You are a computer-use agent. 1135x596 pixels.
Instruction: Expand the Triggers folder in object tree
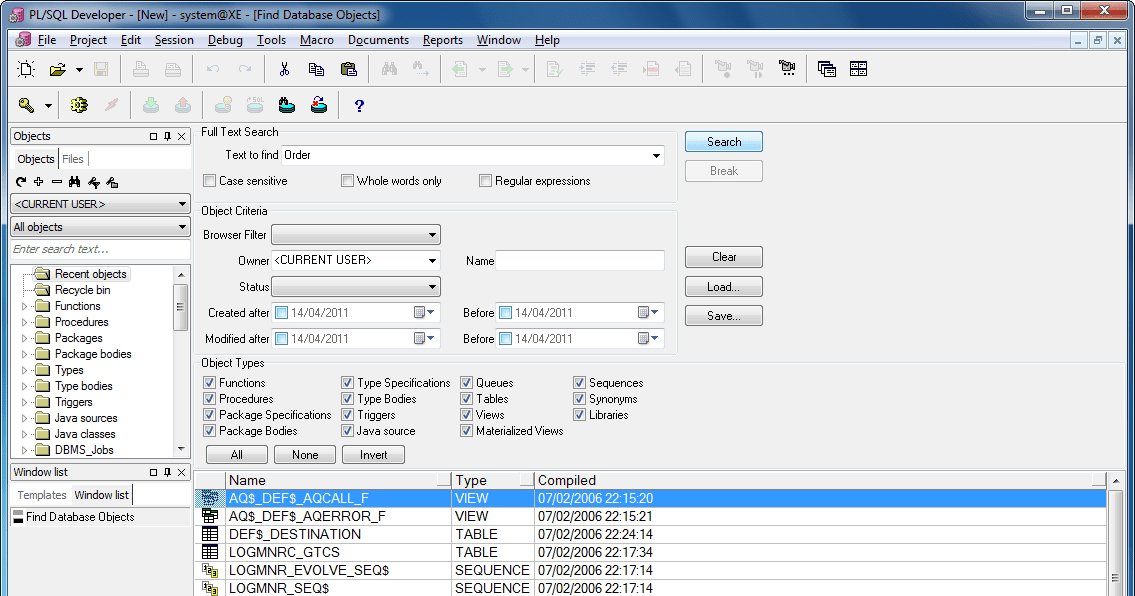[25, 402]
